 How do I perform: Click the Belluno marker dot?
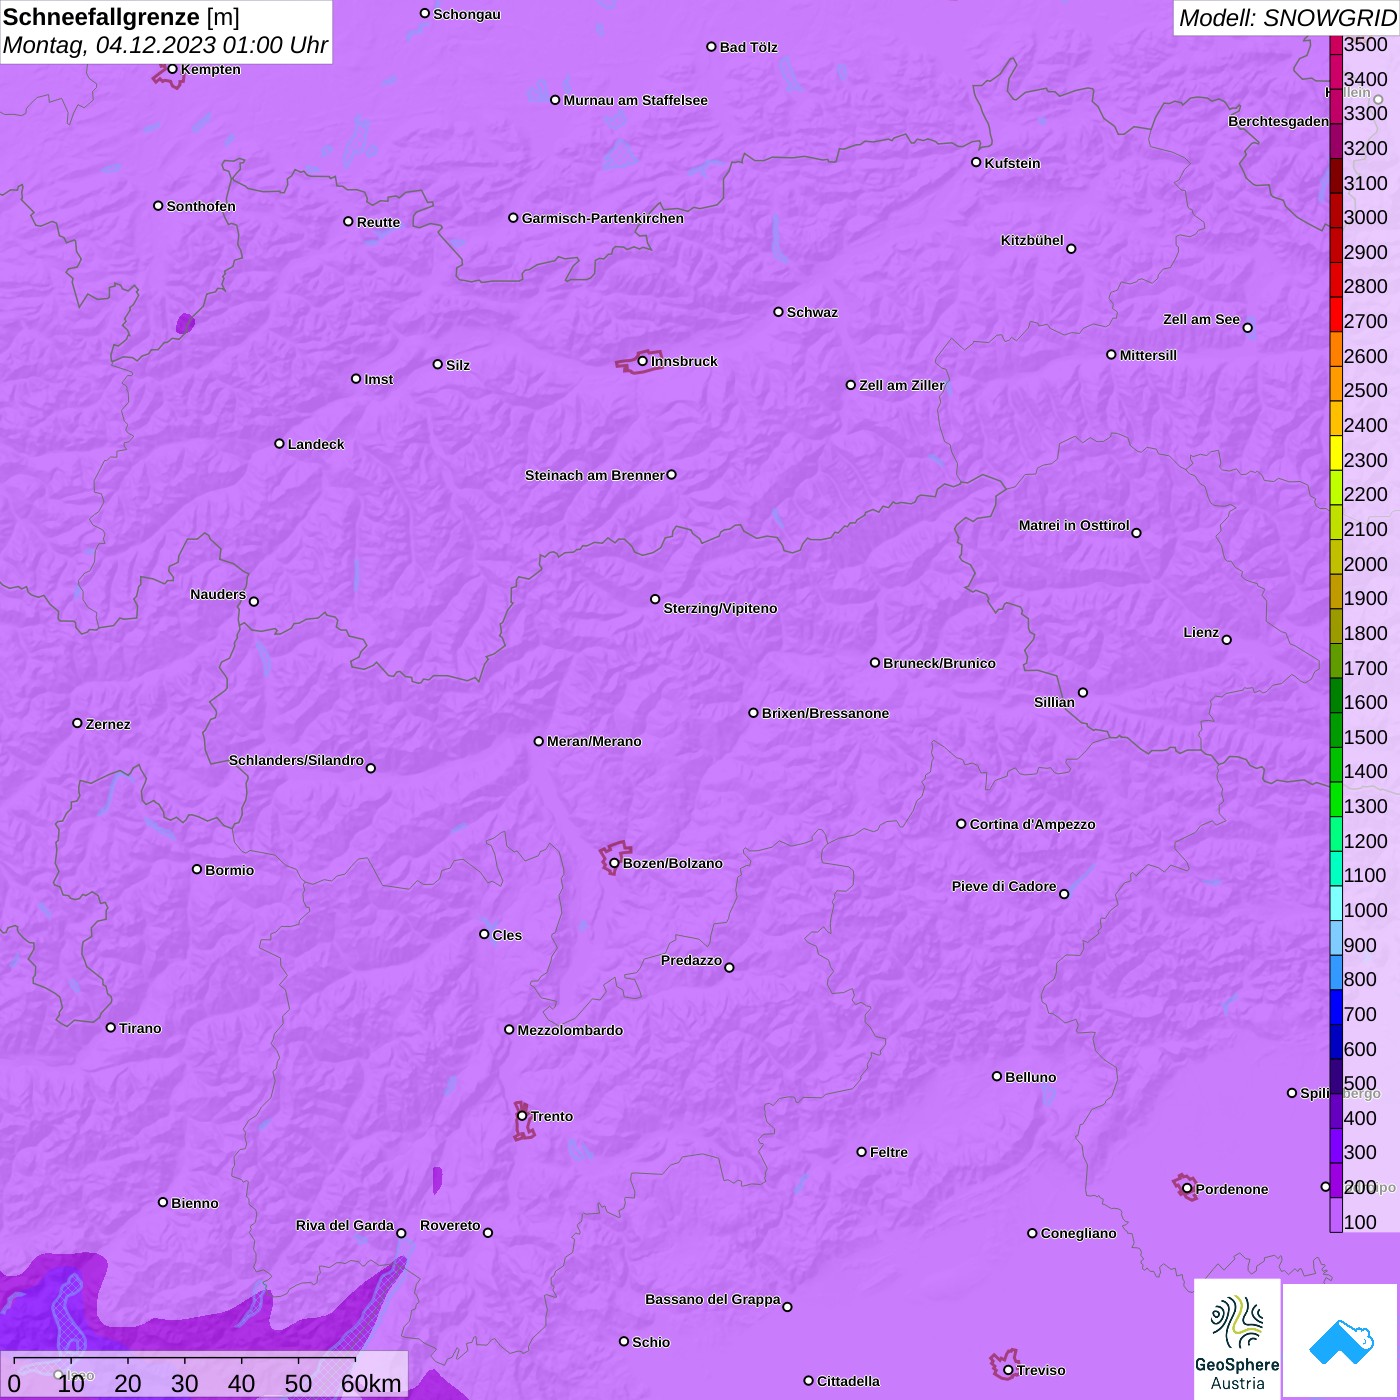(996, 1076)
